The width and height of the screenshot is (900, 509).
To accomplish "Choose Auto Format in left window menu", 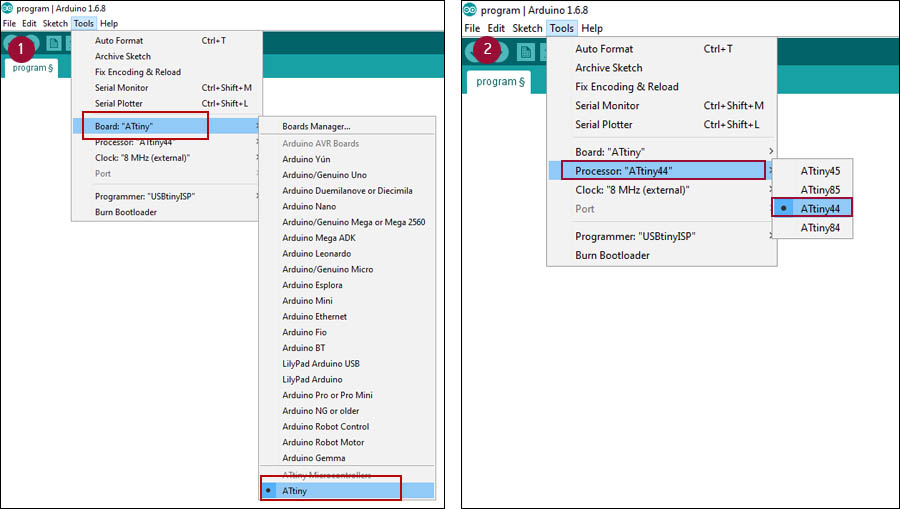I will click(166, 41).
